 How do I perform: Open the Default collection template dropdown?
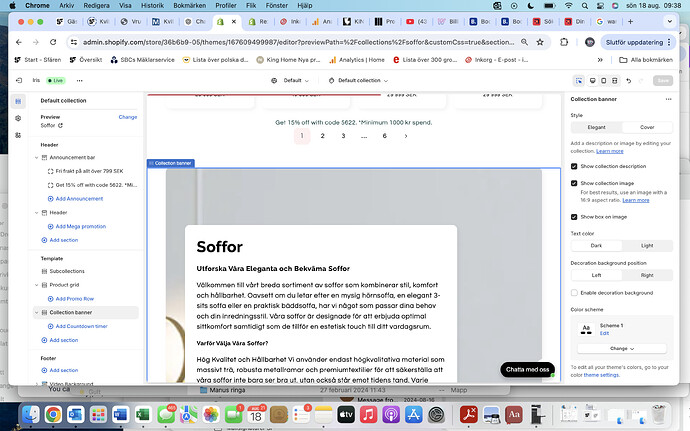[x=359, y=81]
